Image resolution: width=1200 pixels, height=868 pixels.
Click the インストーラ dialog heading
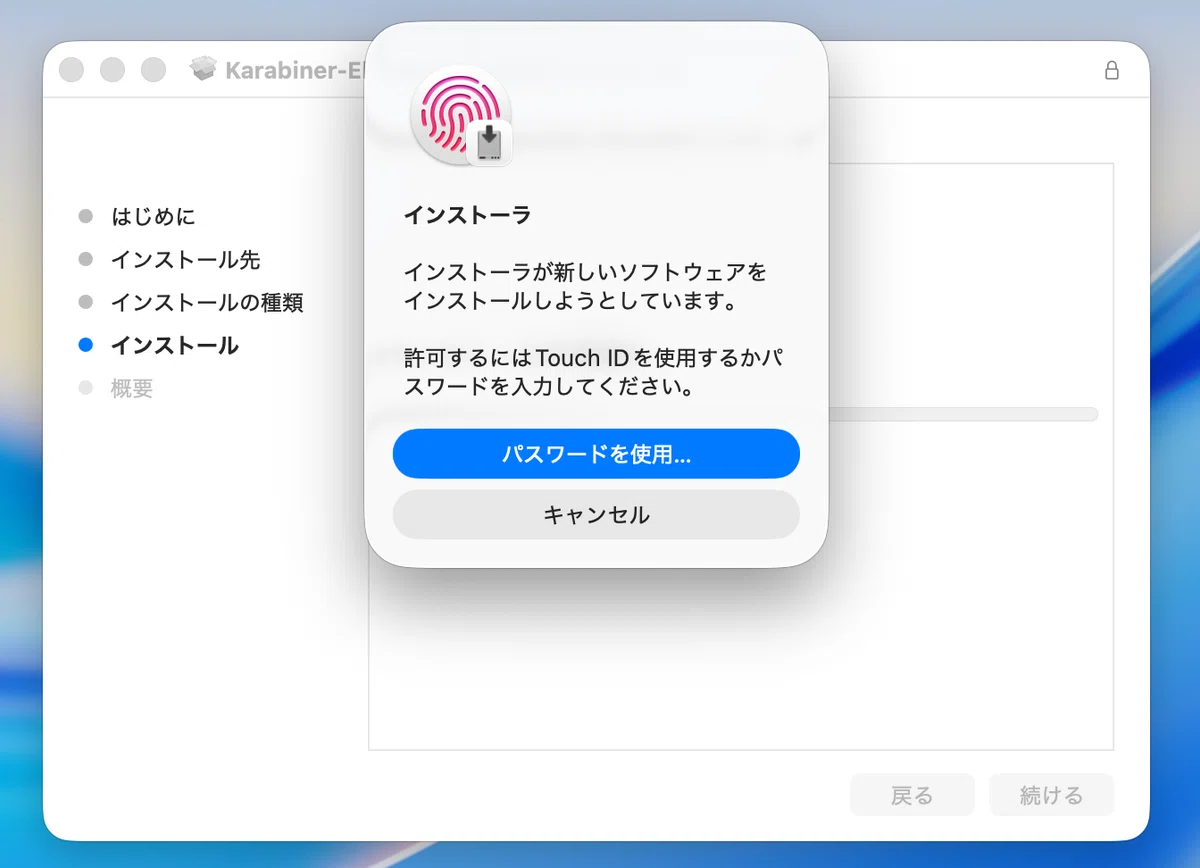click(467, 215)
